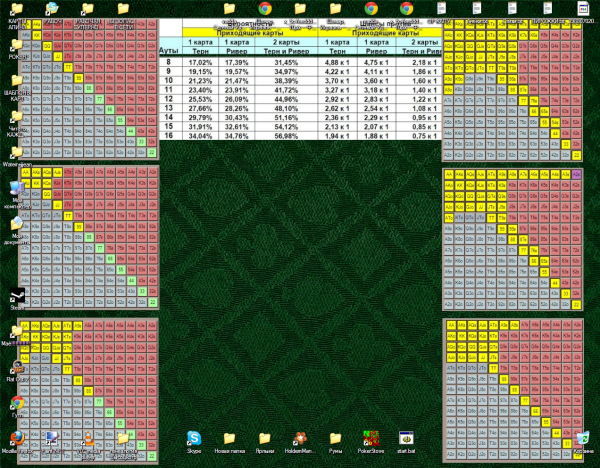Viewport: 600px width, 468px height.
Task: Select the Mozilla Firefox desktop icon
Action: pos(17,438)
